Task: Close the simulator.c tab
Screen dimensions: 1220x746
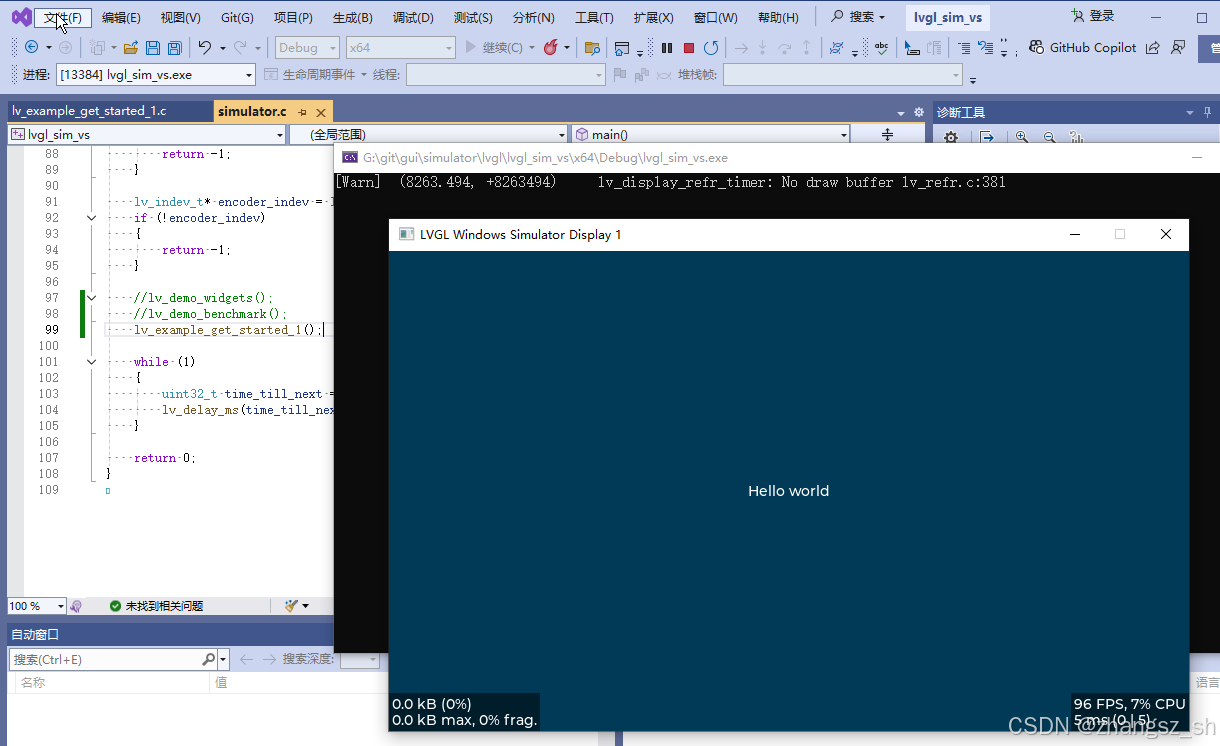Action: pyautogui.click(x=319, y=112)
